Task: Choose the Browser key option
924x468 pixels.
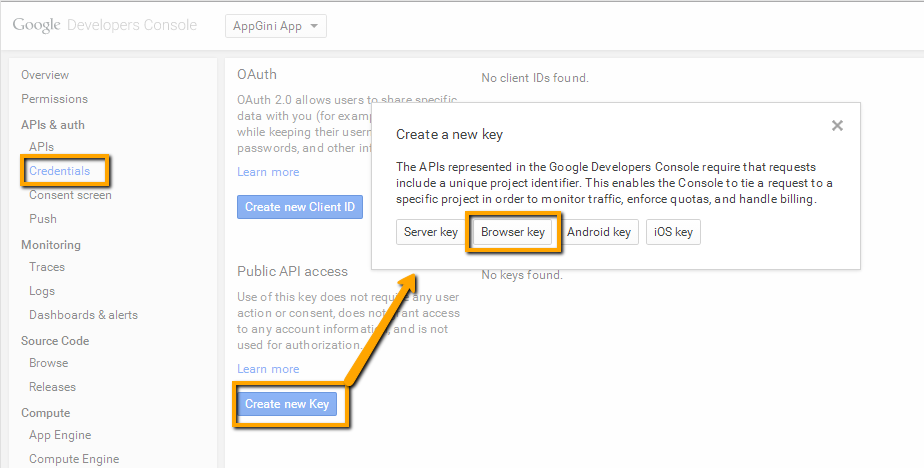Action: (513, 232)
